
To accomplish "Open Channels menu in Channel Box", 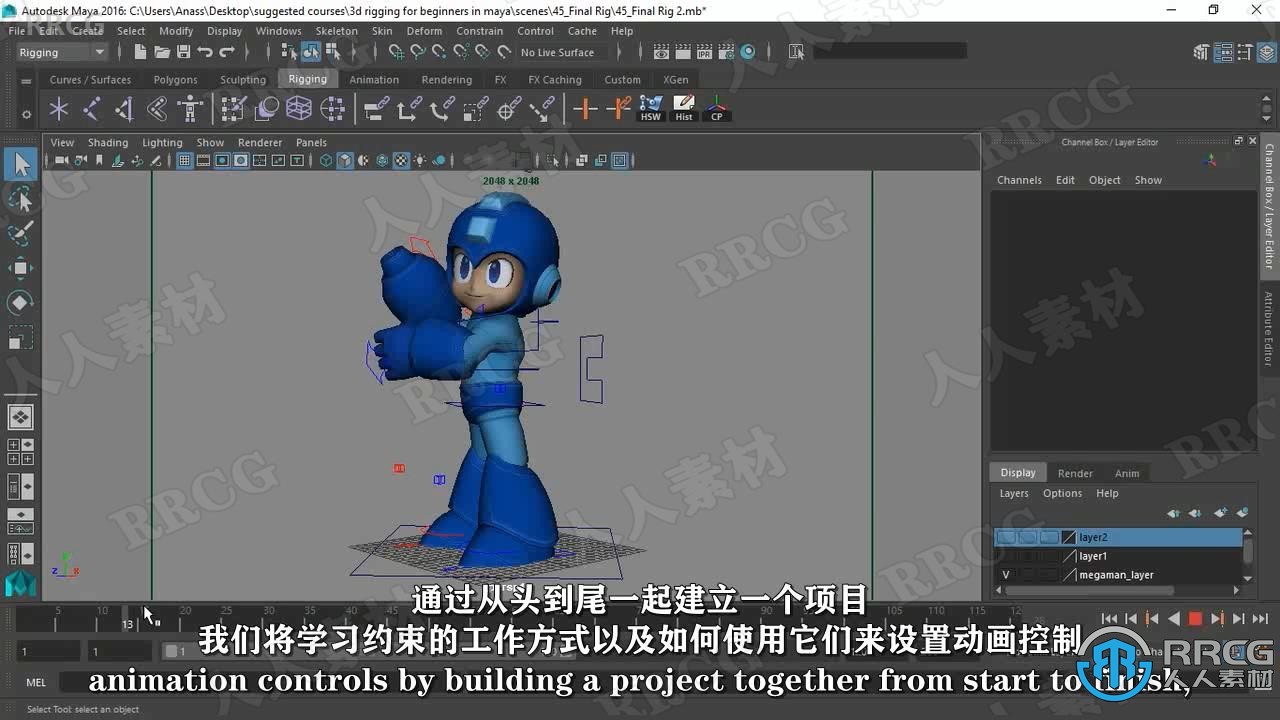I will pos(1019,180).
